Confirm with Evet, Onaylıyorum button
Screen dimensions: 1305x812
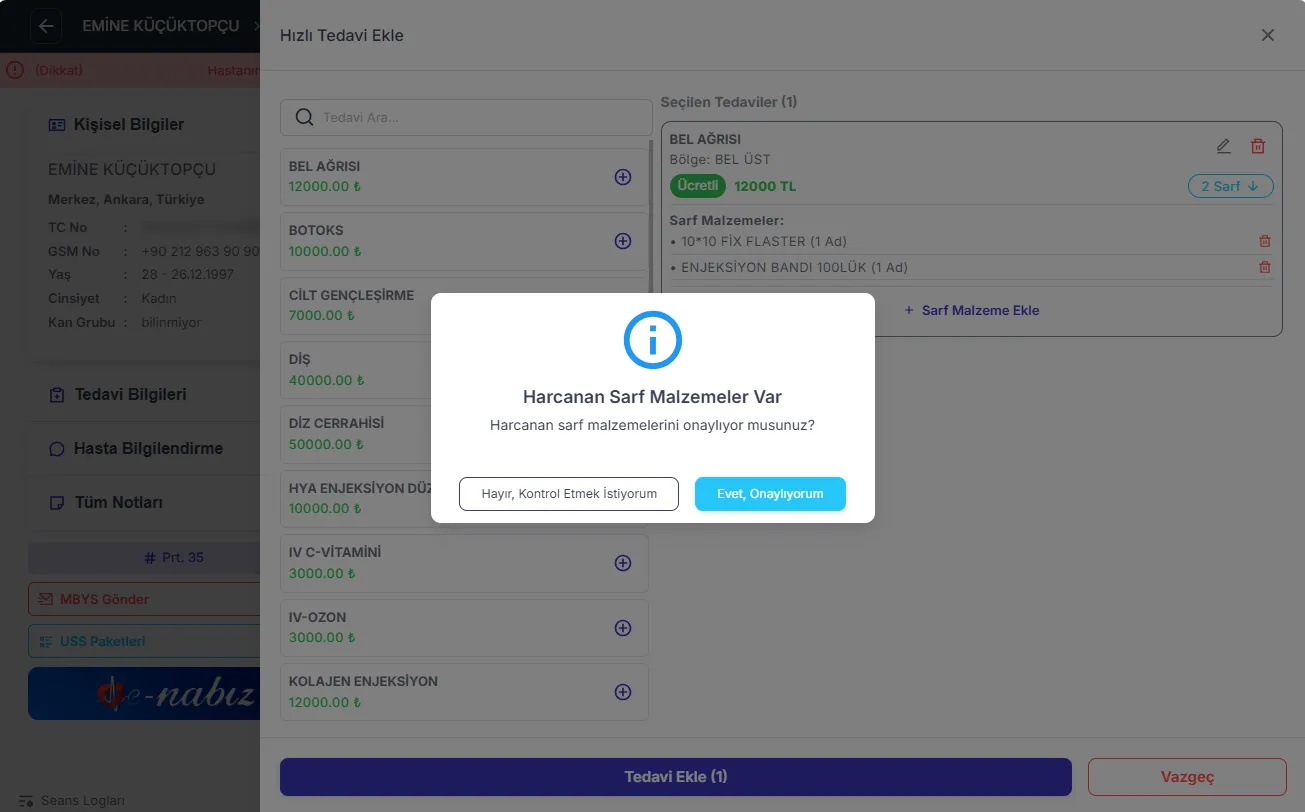tap(770, 494)
